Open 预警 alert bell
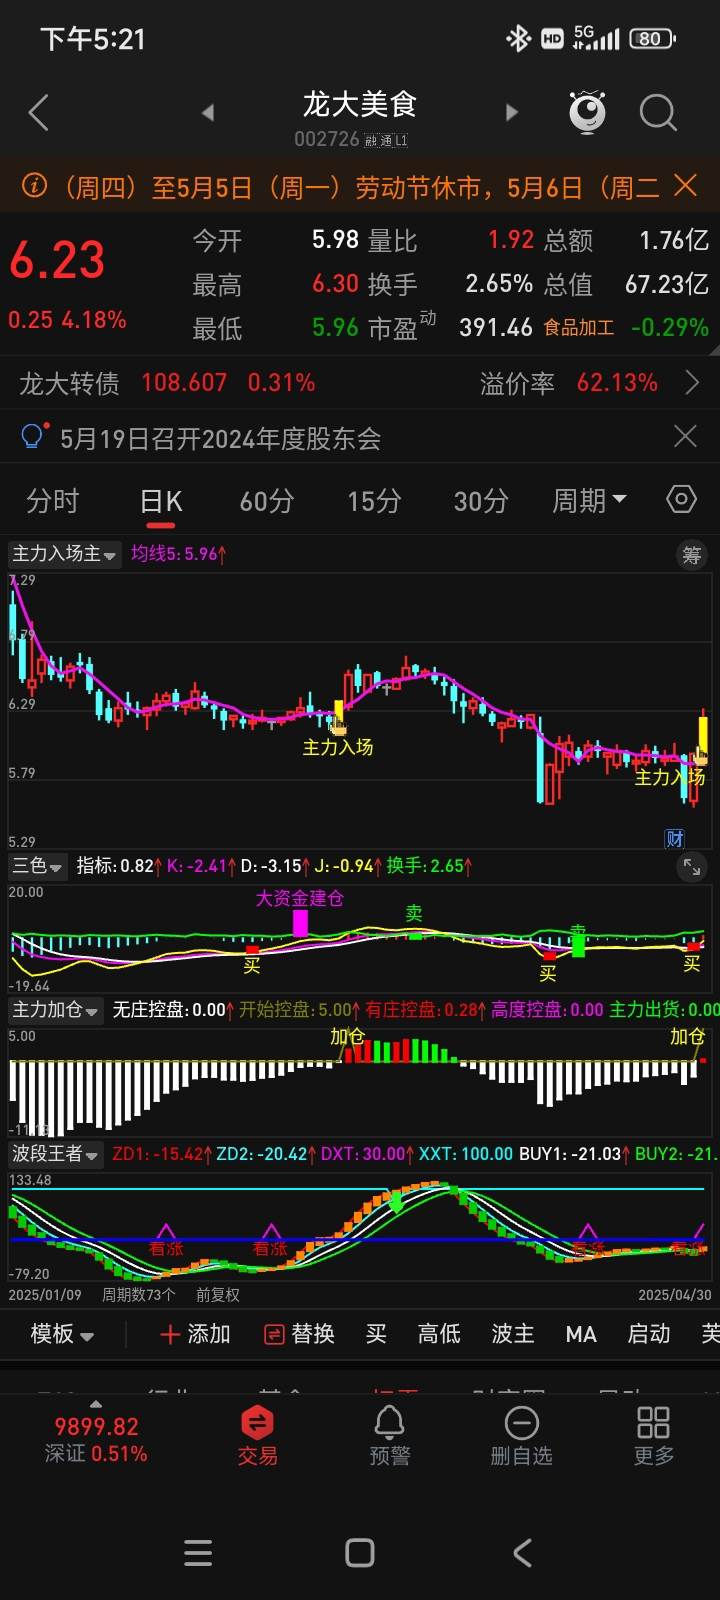The height and width of the screenshot is (1600, 720). click(x=389, y=1436)
